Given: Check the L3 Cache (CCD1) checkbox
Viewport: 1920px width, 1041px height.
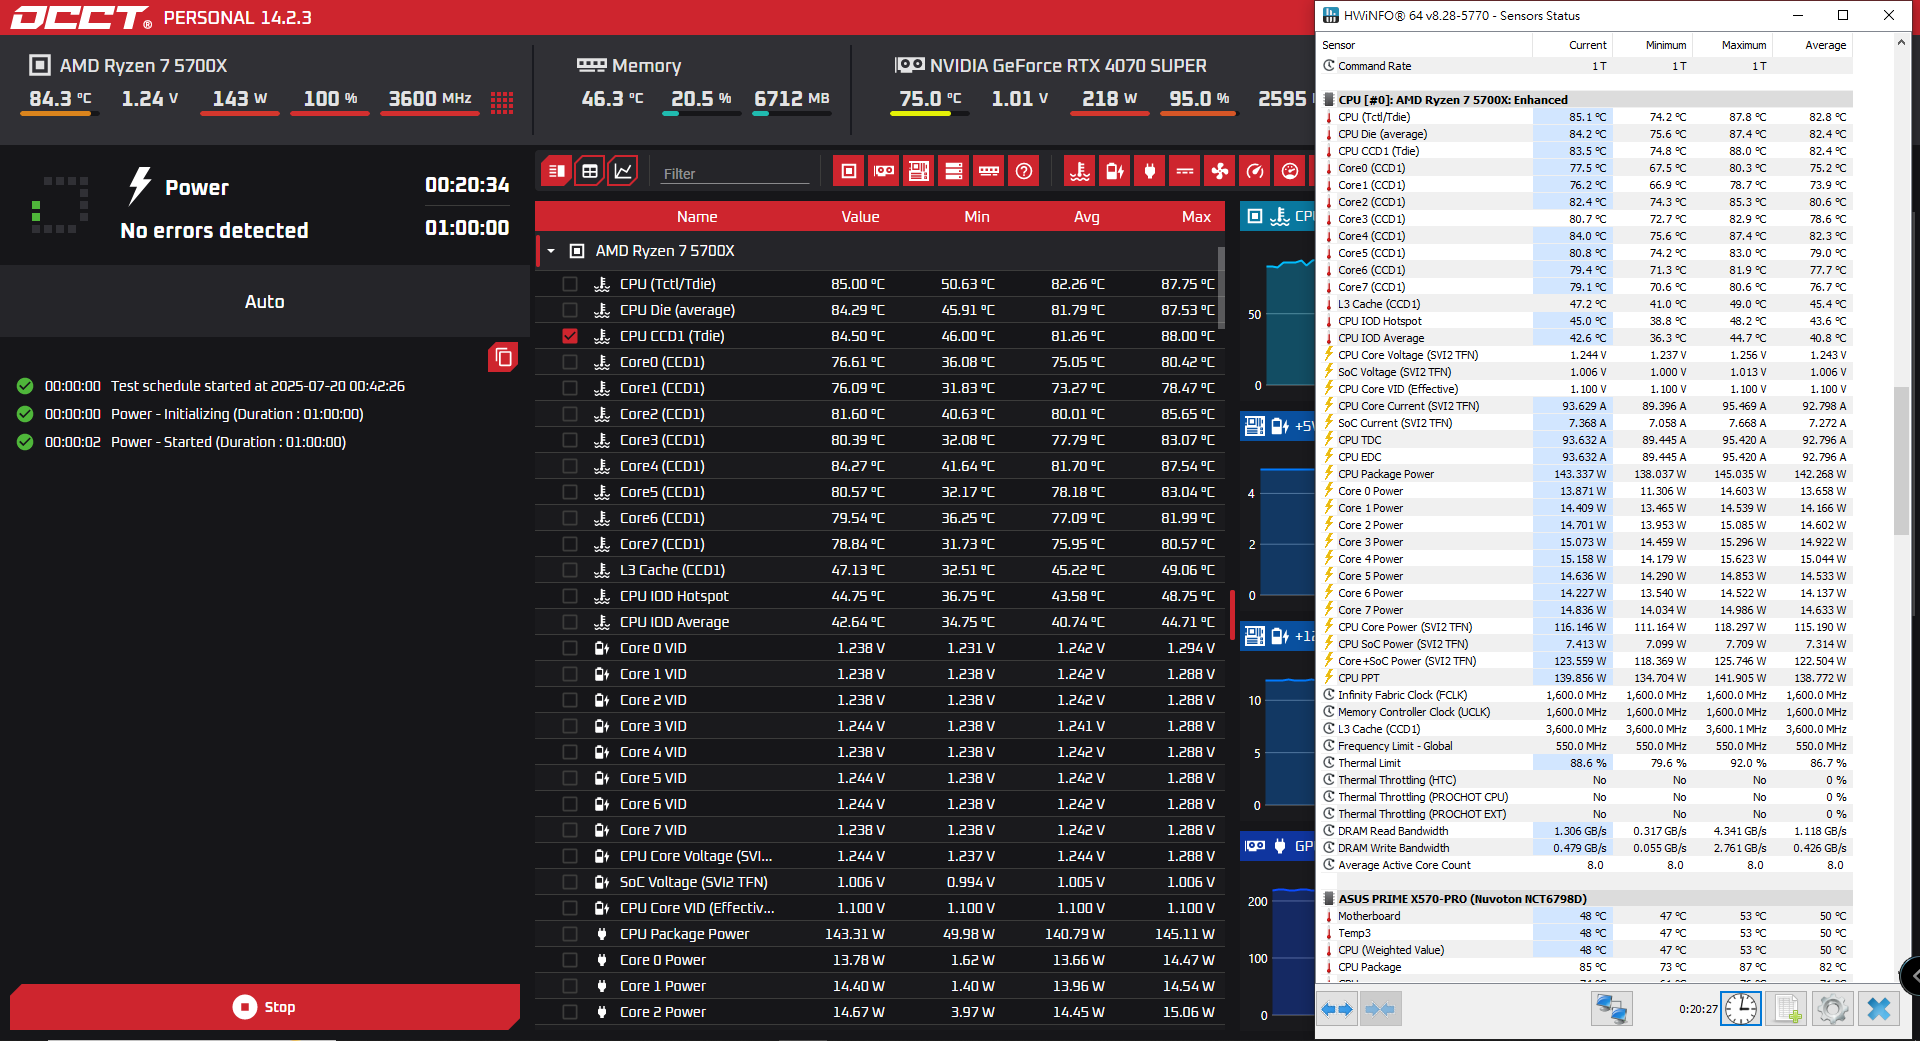Looking at the screenshot, I should pyautogui.click(x=570, y=570).
